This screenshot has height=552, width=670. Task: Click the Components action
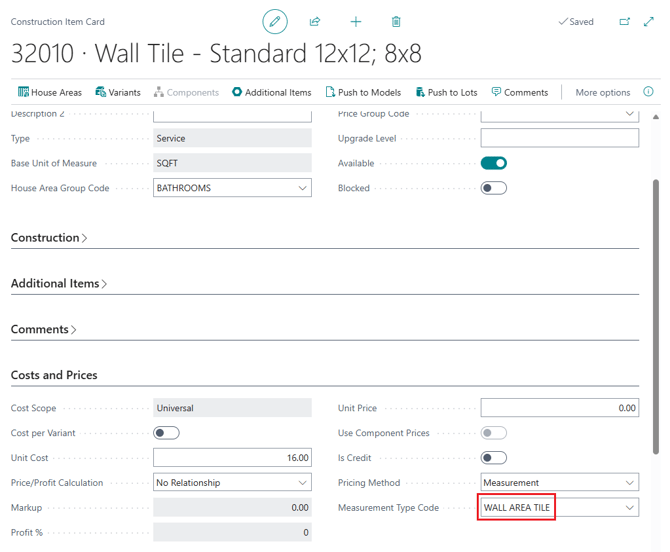click(186, 92)
